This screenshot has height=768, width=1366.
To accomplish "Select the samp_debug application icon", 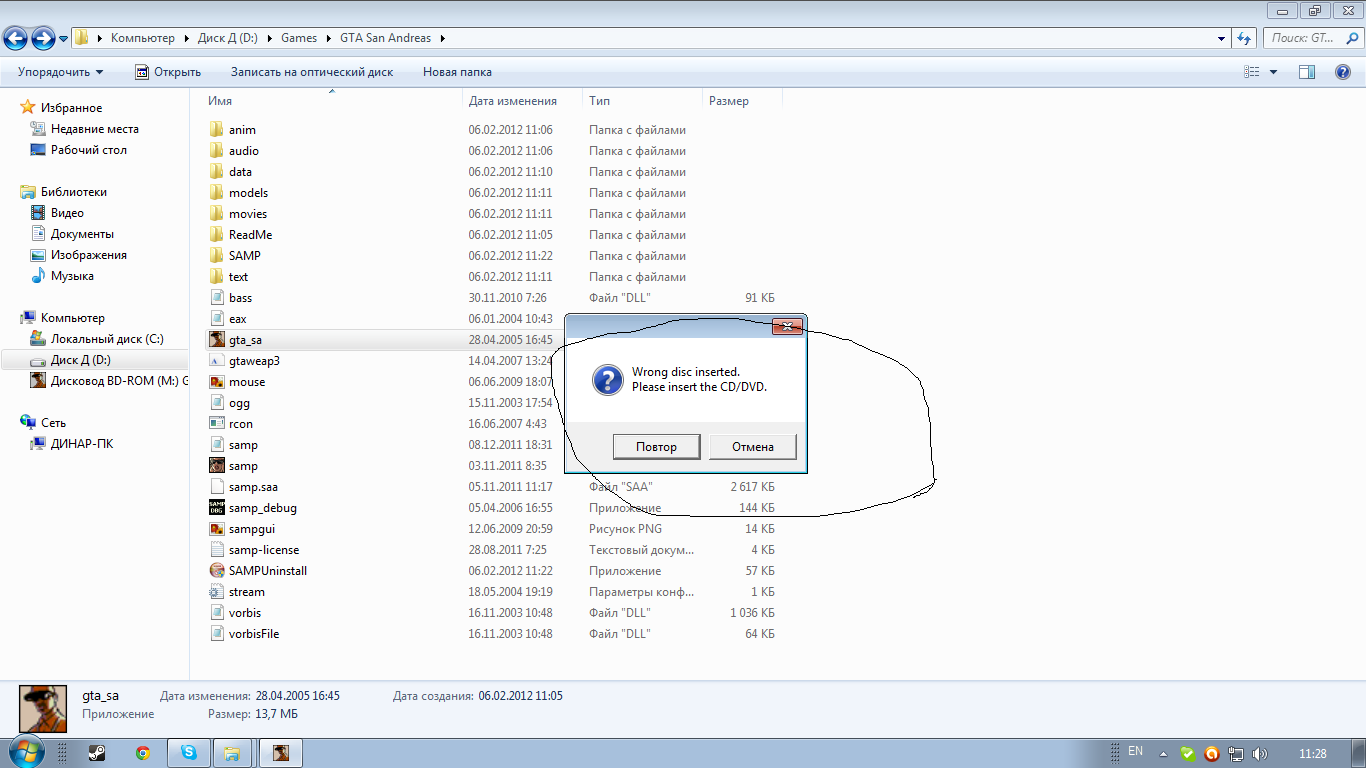I will pyautogui.click(x=217, y=508).
